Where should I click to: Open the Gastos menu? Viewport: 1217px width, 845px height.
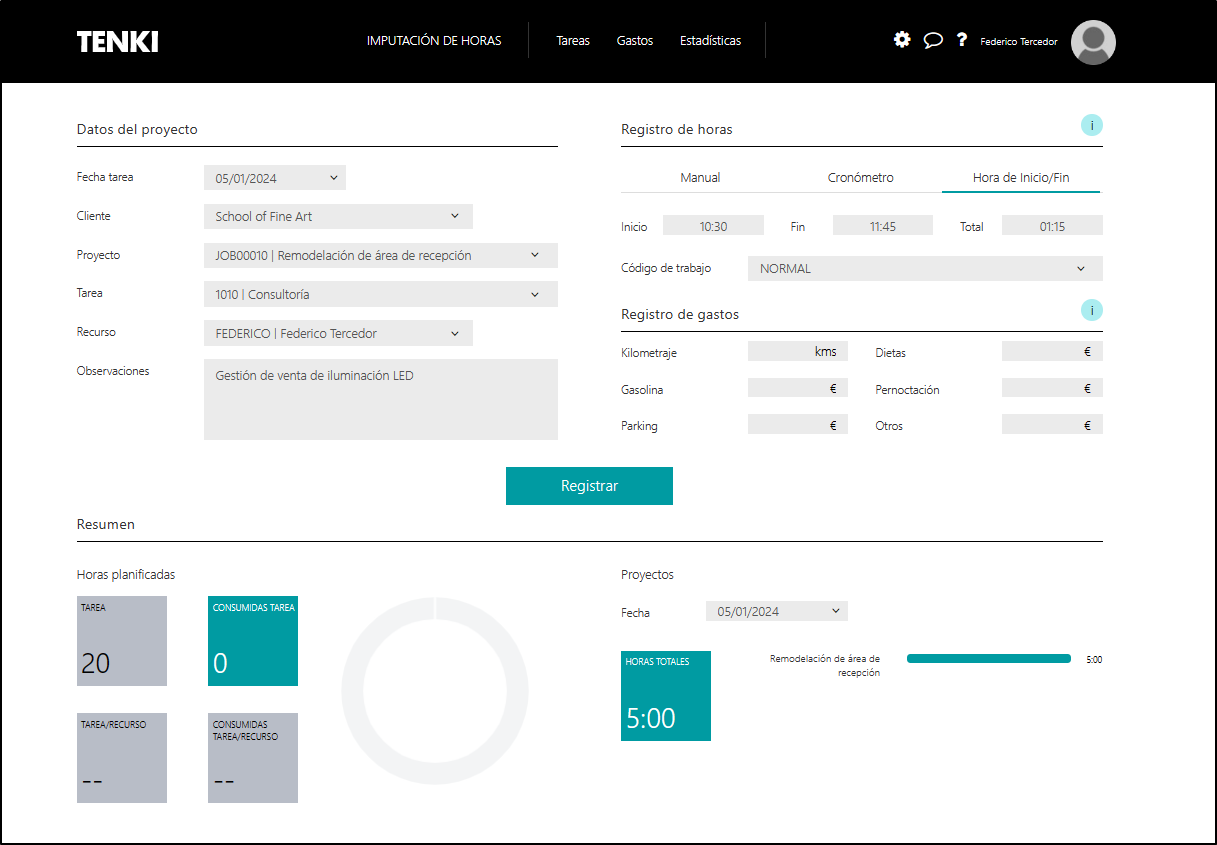click(635, 41)
